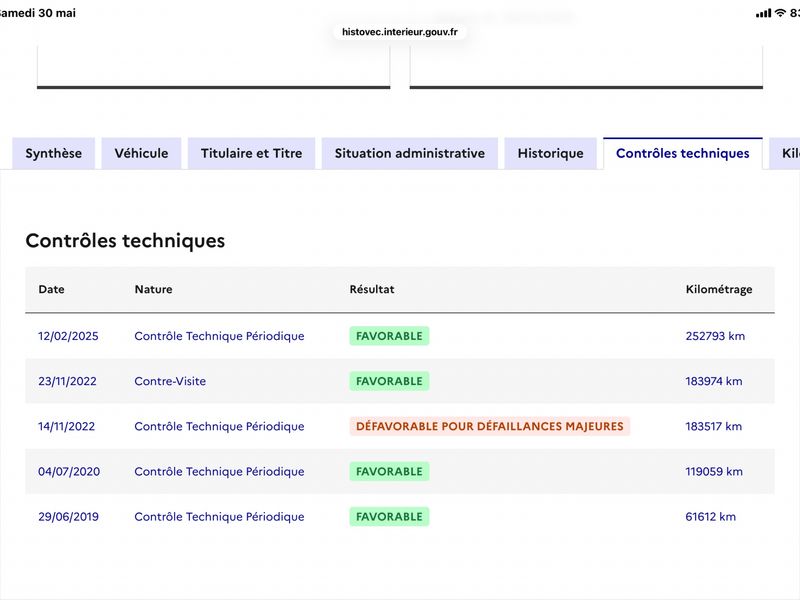This screenshot has width=800, height=600.
Task: Tap the Wi-Fi status icon
Action: point(780,13)
